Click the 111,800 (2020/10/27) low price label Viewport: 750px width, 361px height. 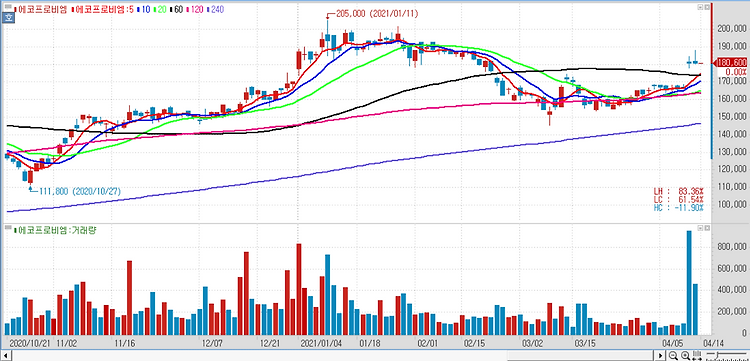(x=79, y=191)
